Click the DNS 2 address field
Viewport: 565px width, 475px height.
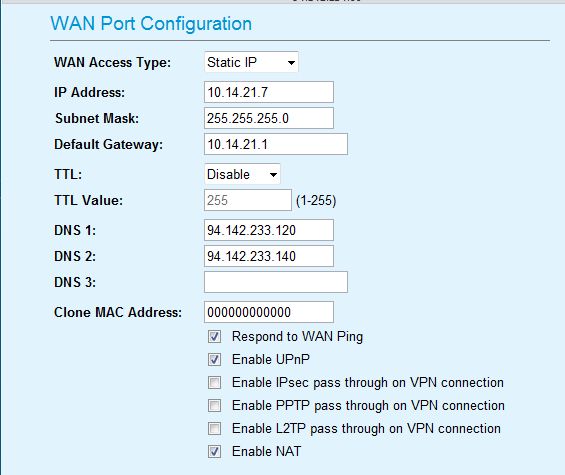pos(269,256)
